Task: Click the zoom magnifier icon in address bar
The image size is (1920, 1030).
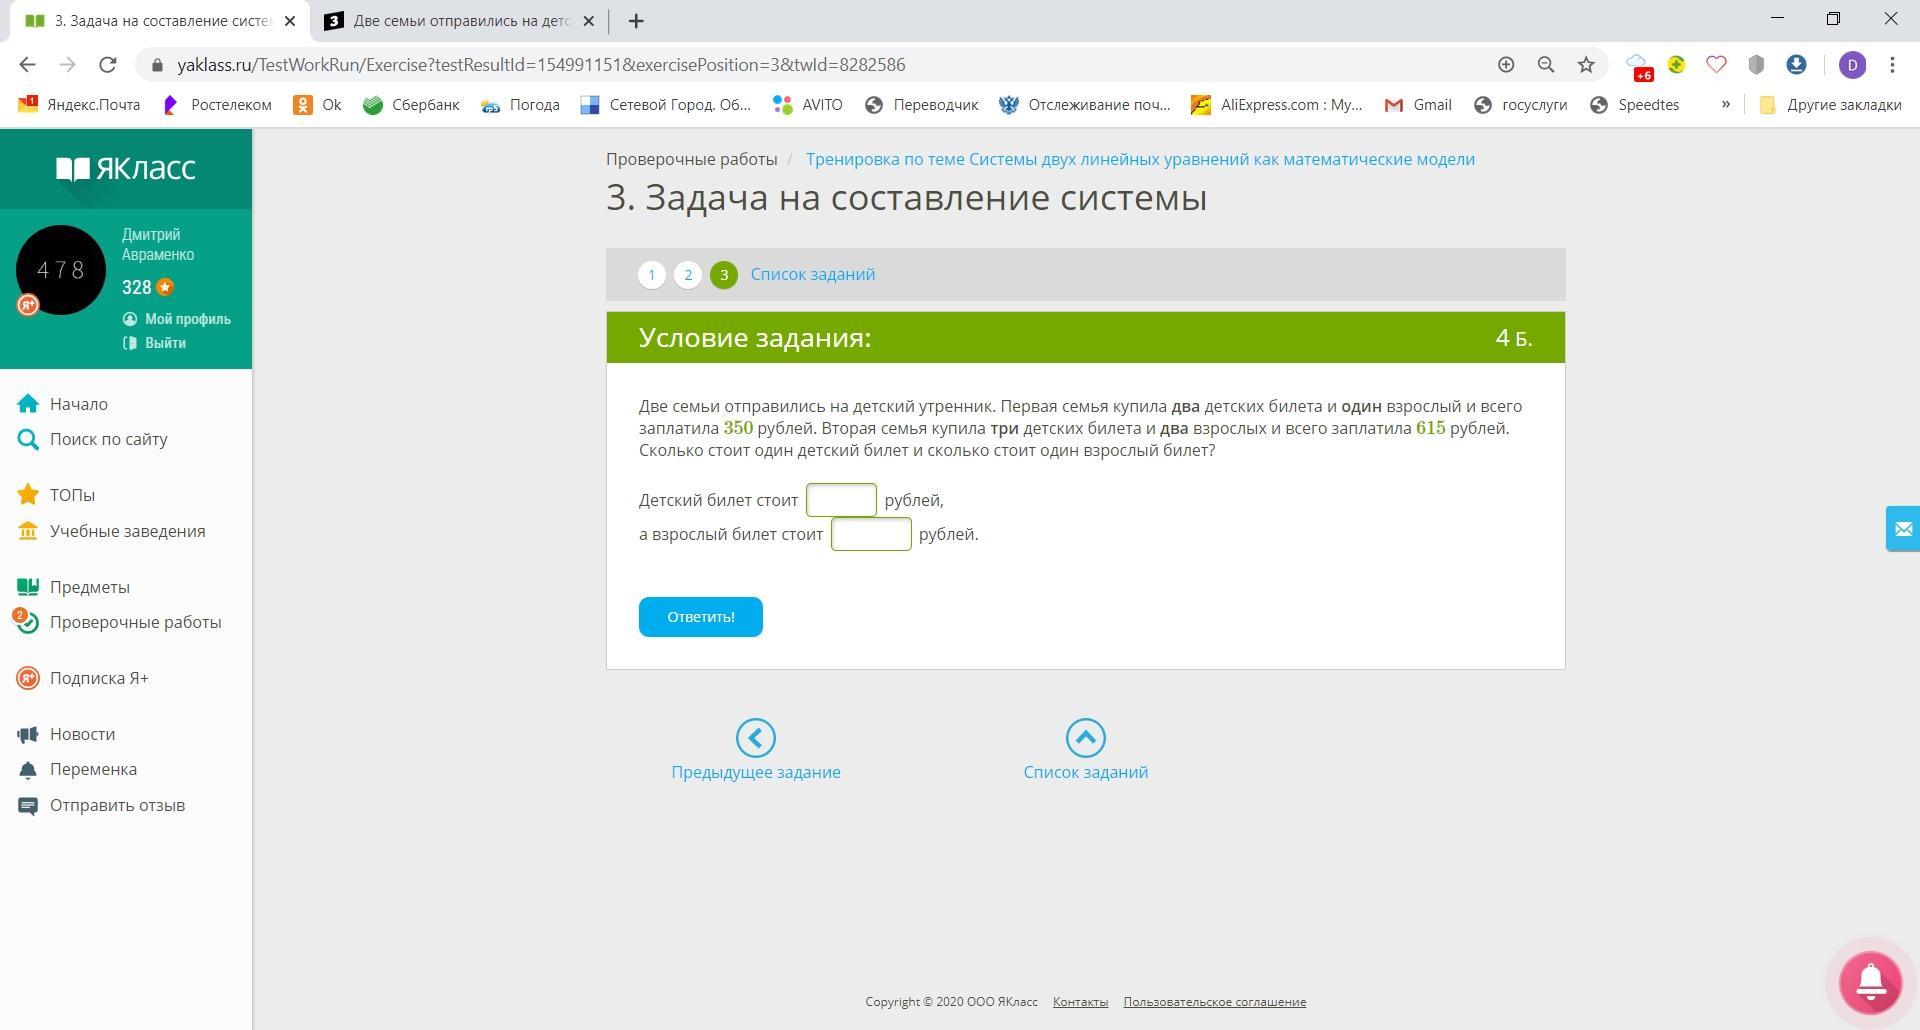Action: tap(1546, 65)
